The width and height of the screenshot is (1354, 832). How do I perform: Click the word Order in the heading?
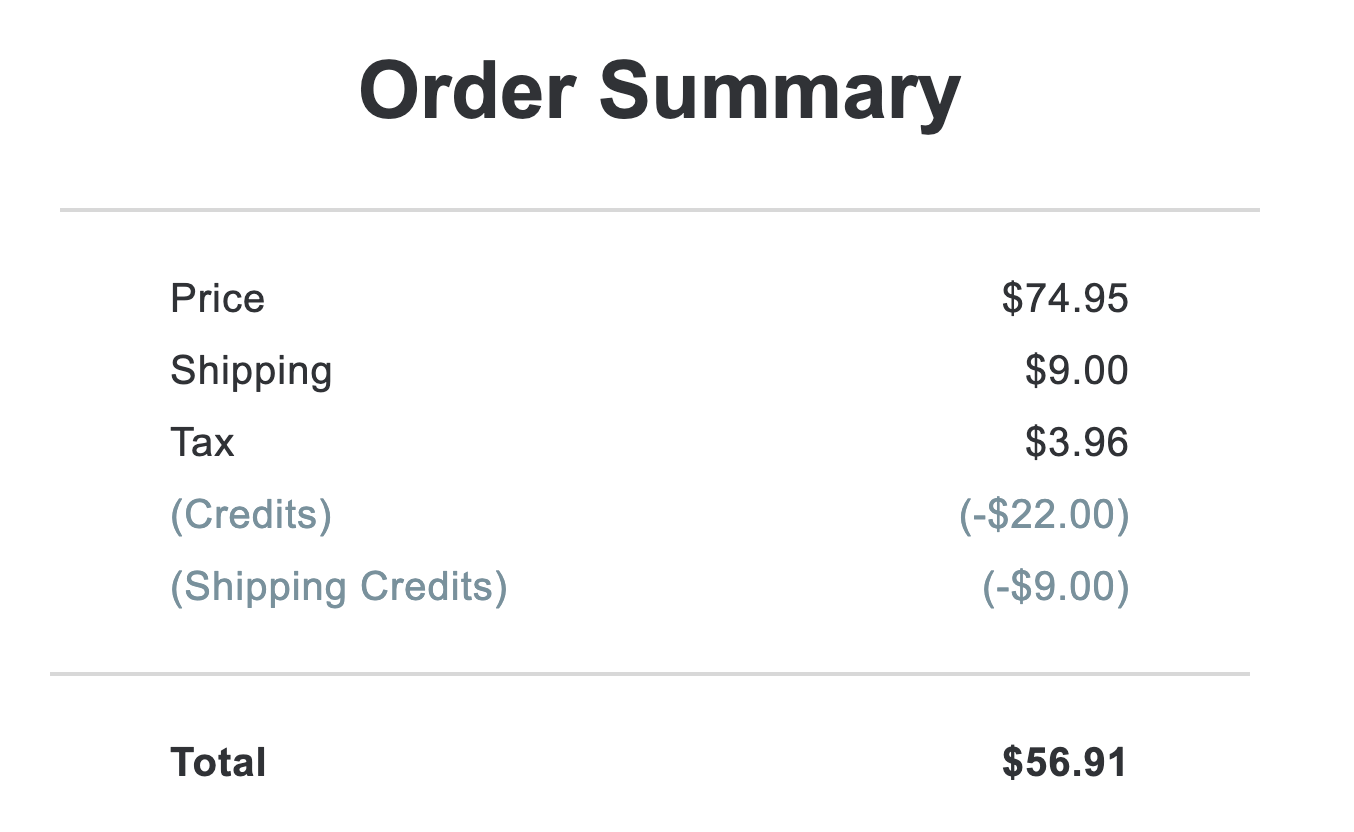(467, 91)
